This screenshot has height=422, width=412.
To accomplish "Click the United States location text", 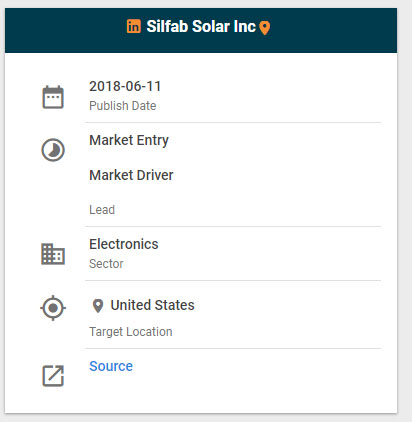I will 153,305.
